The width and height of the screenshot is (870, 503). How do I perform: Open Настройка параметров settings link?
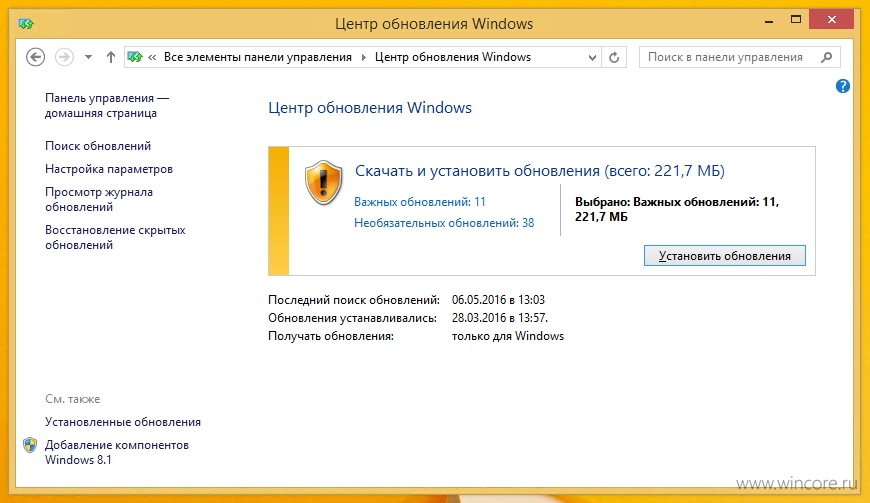109,169
